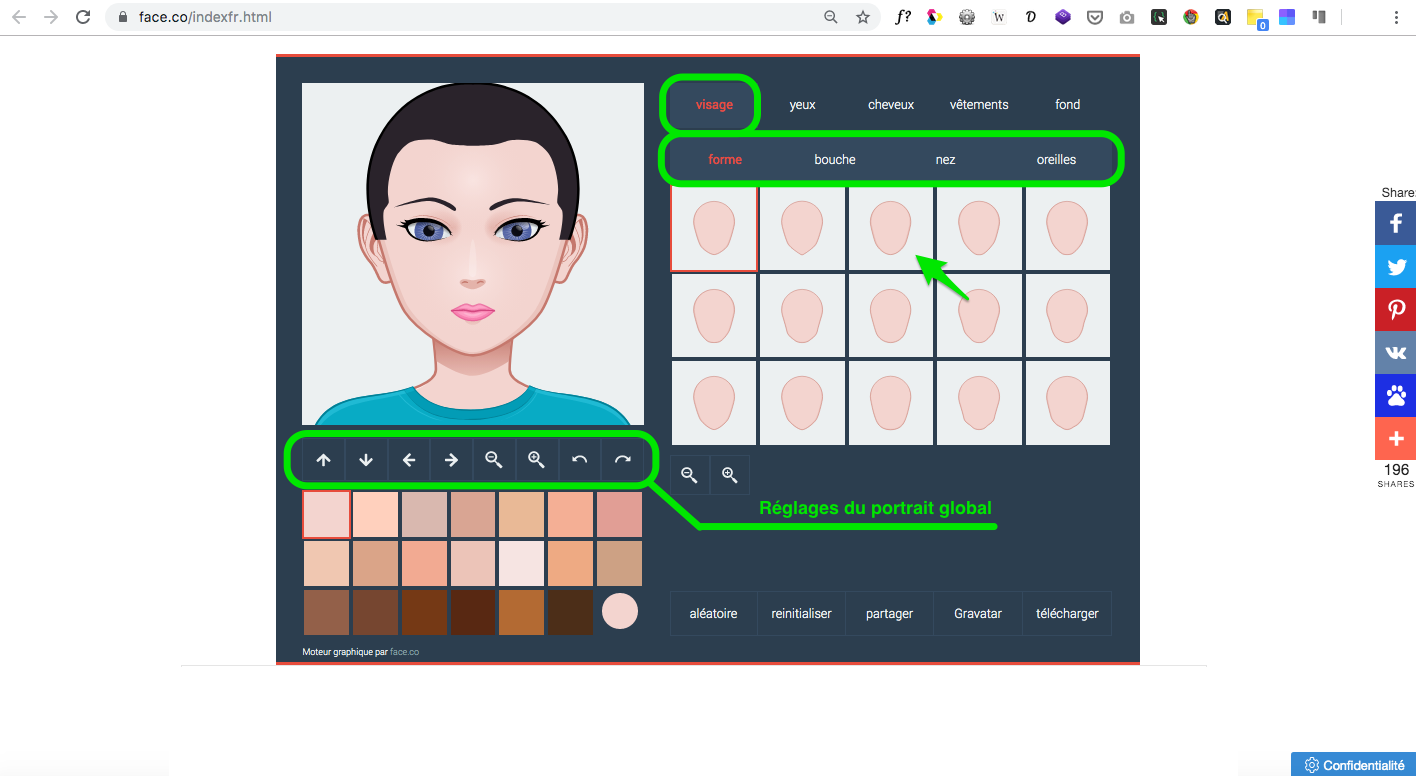Open the bouche sub-tab
The image size is (1416, 776).
(x=835, y=159)
